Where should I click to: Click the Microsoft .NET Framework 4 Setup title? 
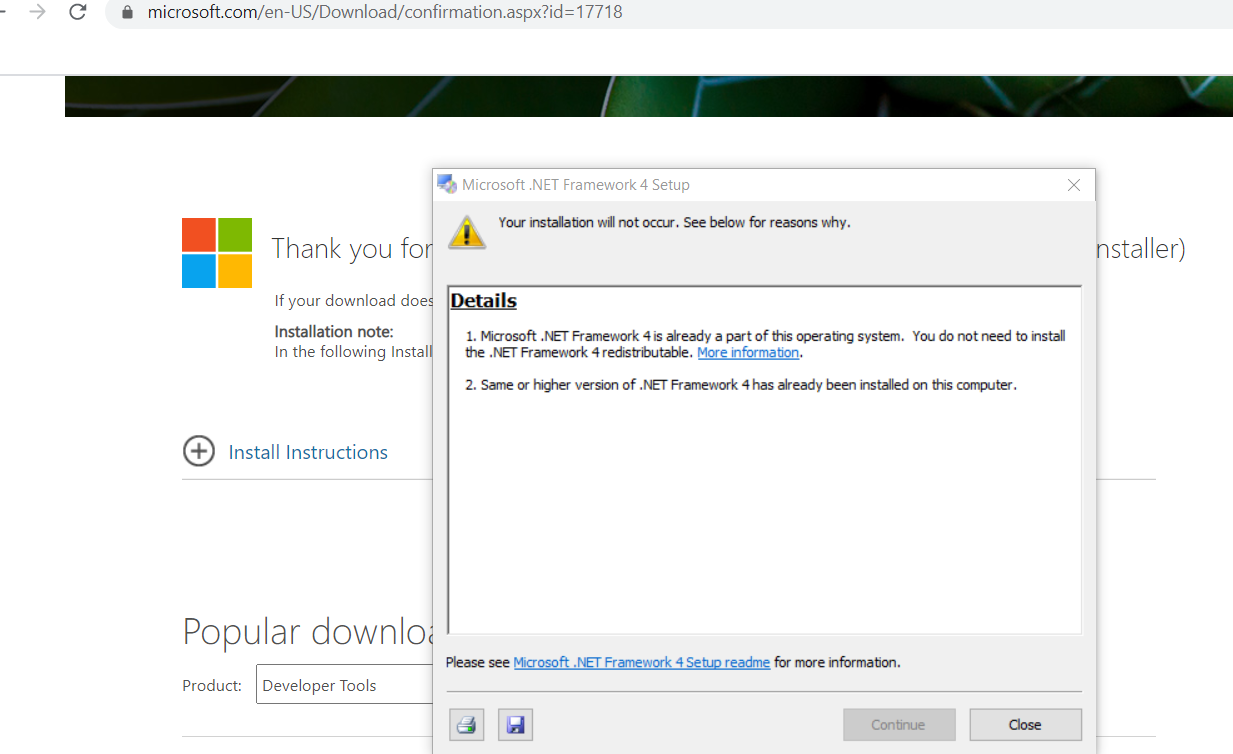point(576,185)
